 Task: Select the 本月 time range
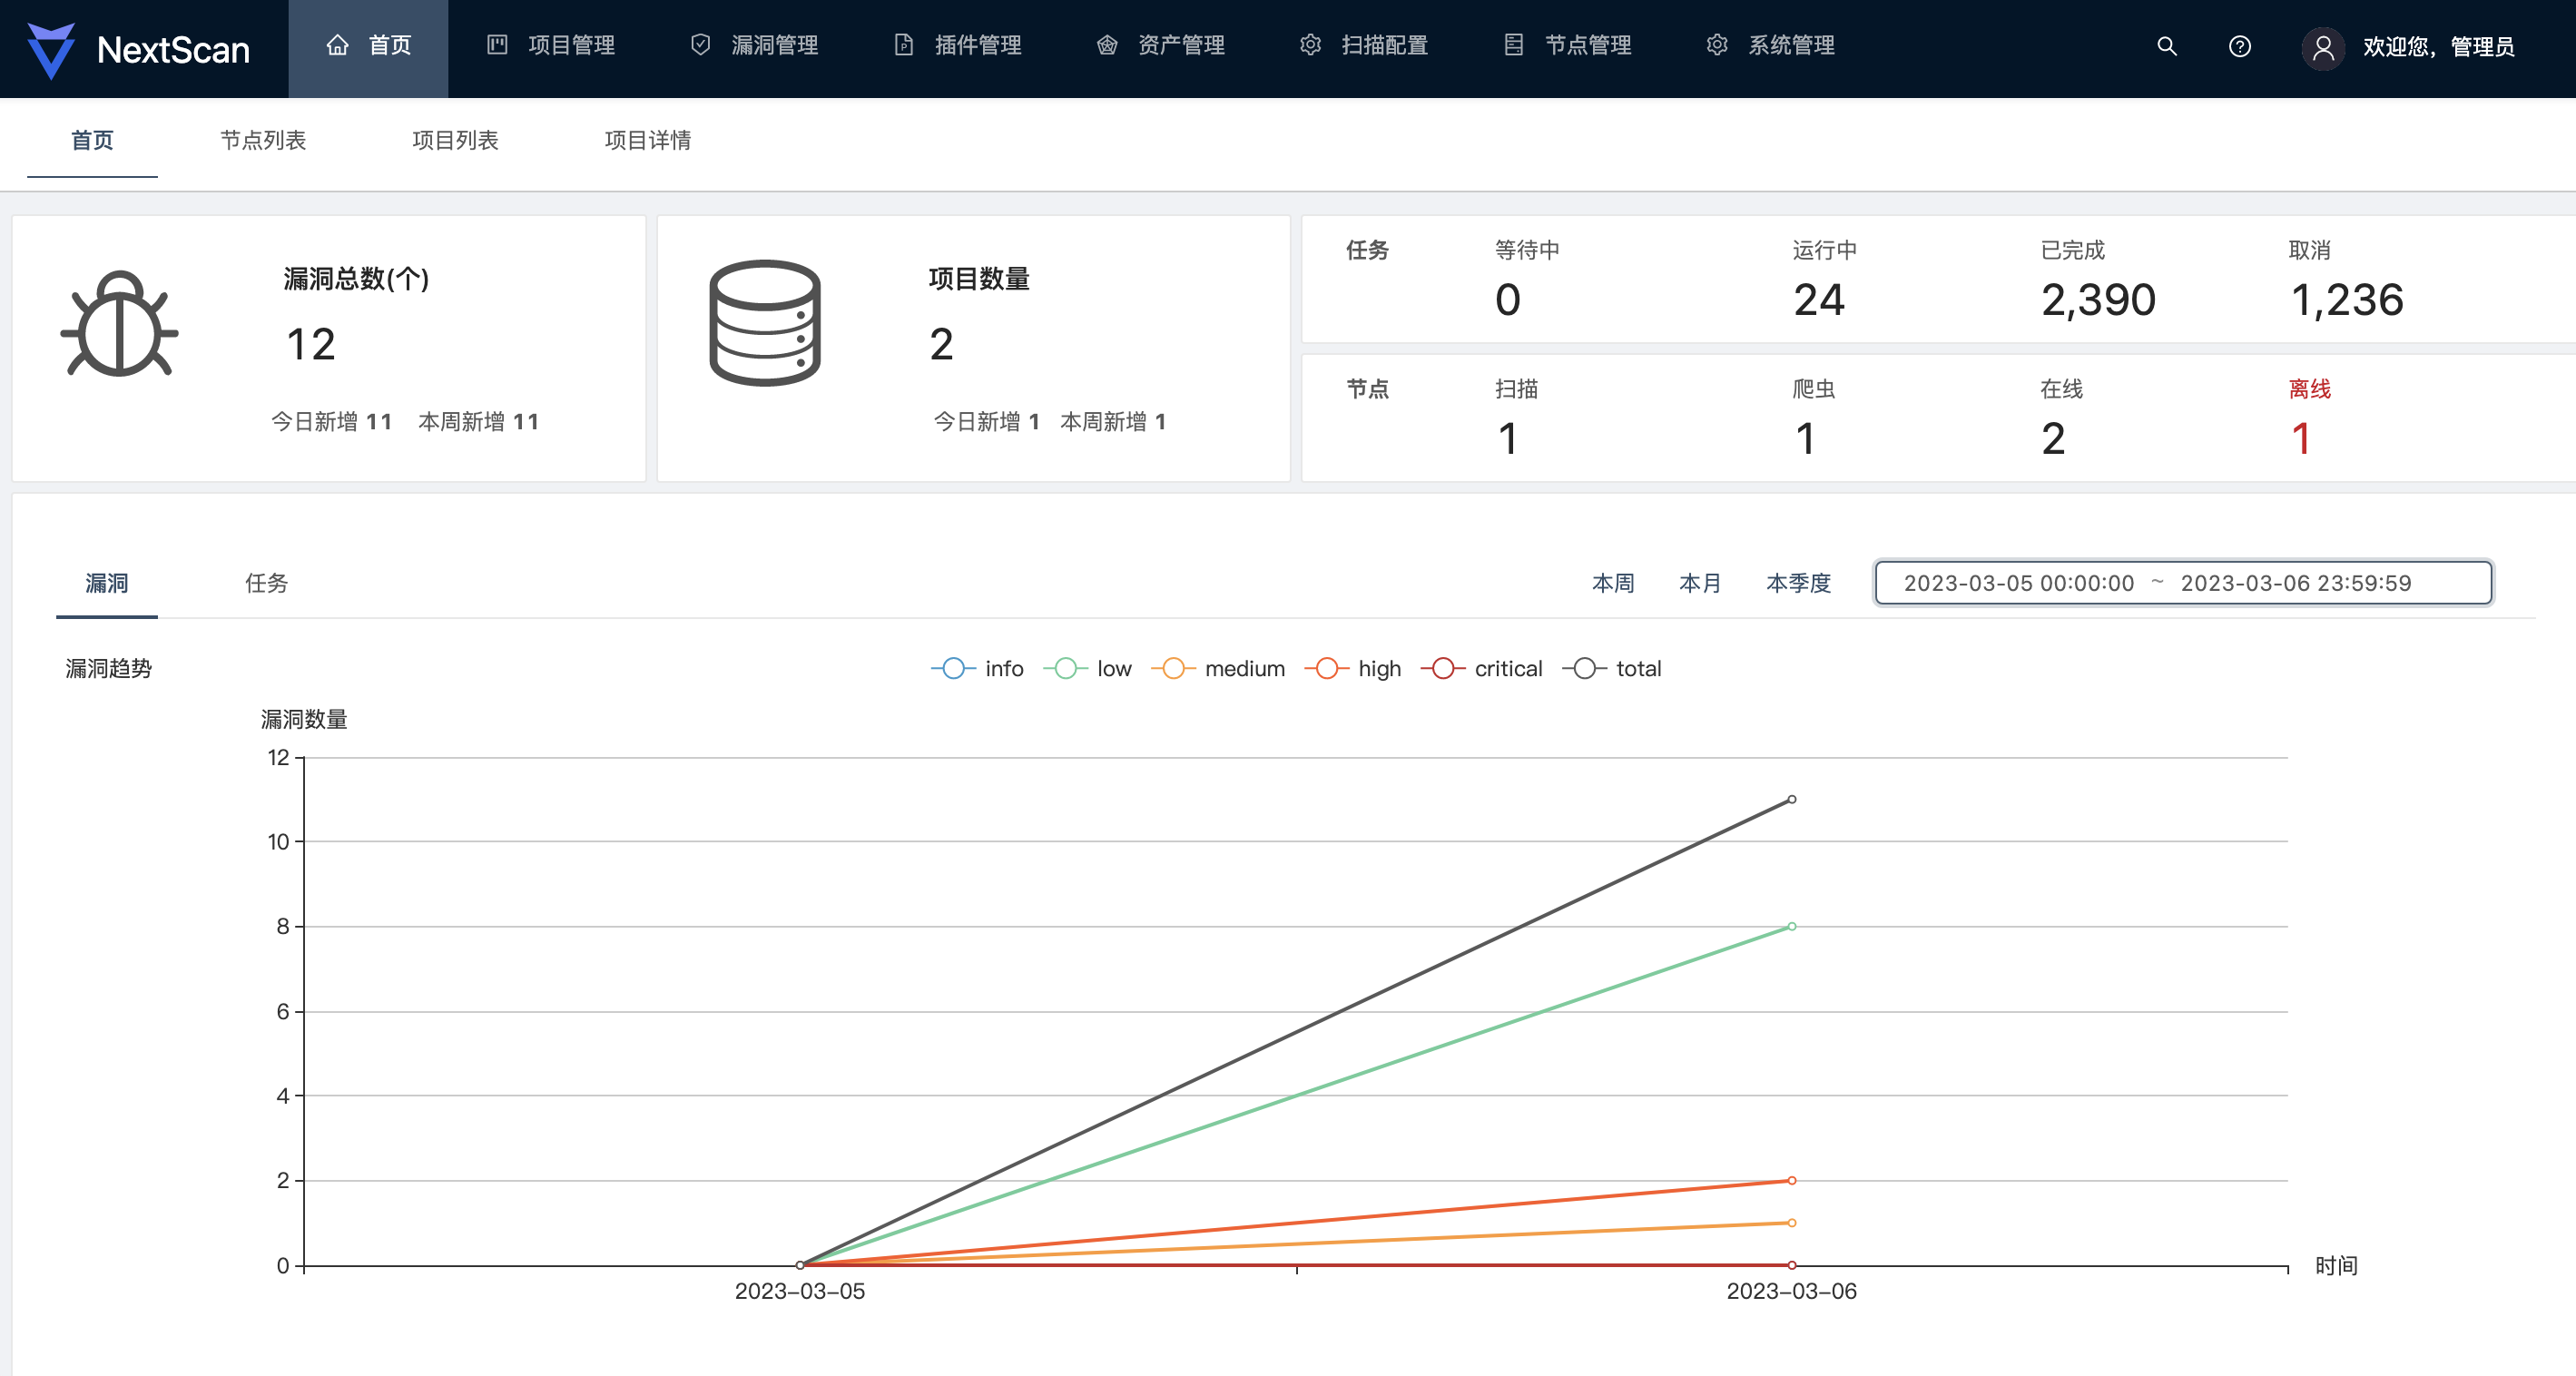tap(1699, 583)
